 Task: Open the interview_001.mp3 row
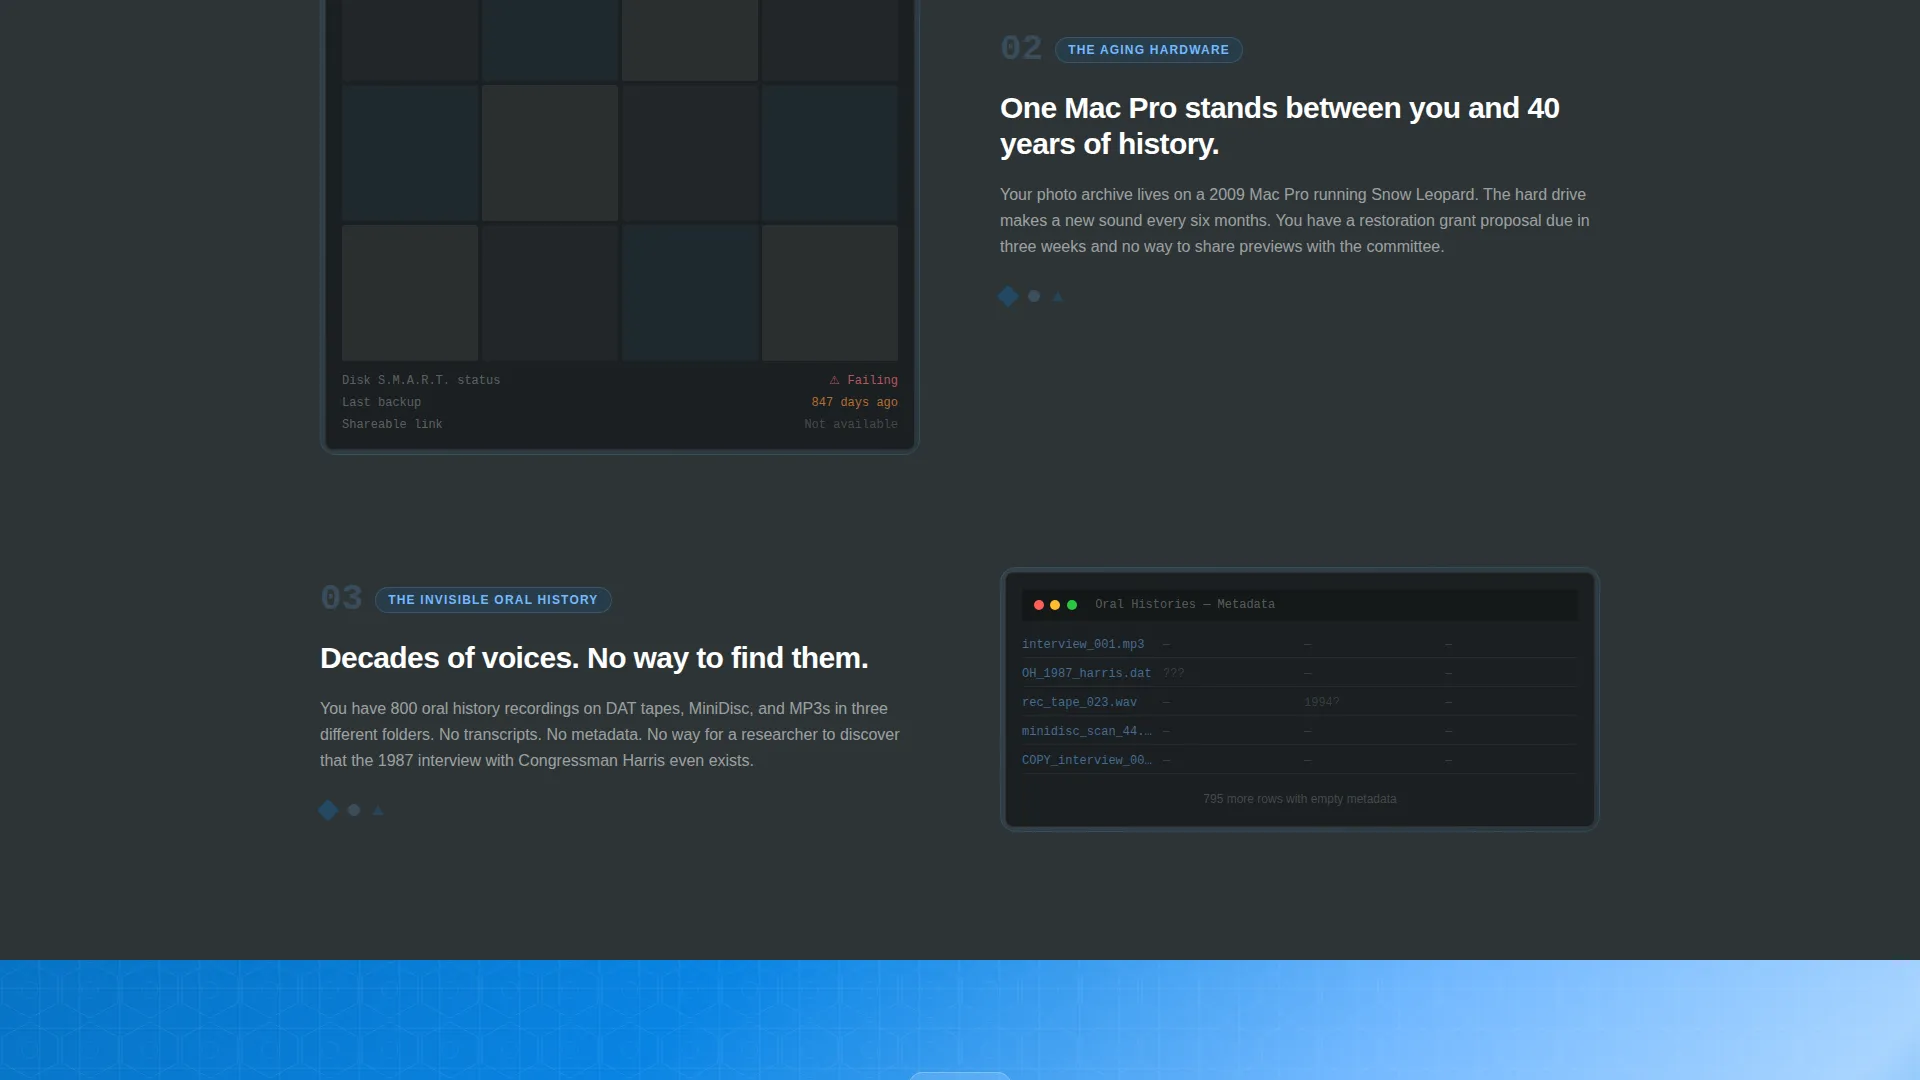click(x=1299, y=644)
